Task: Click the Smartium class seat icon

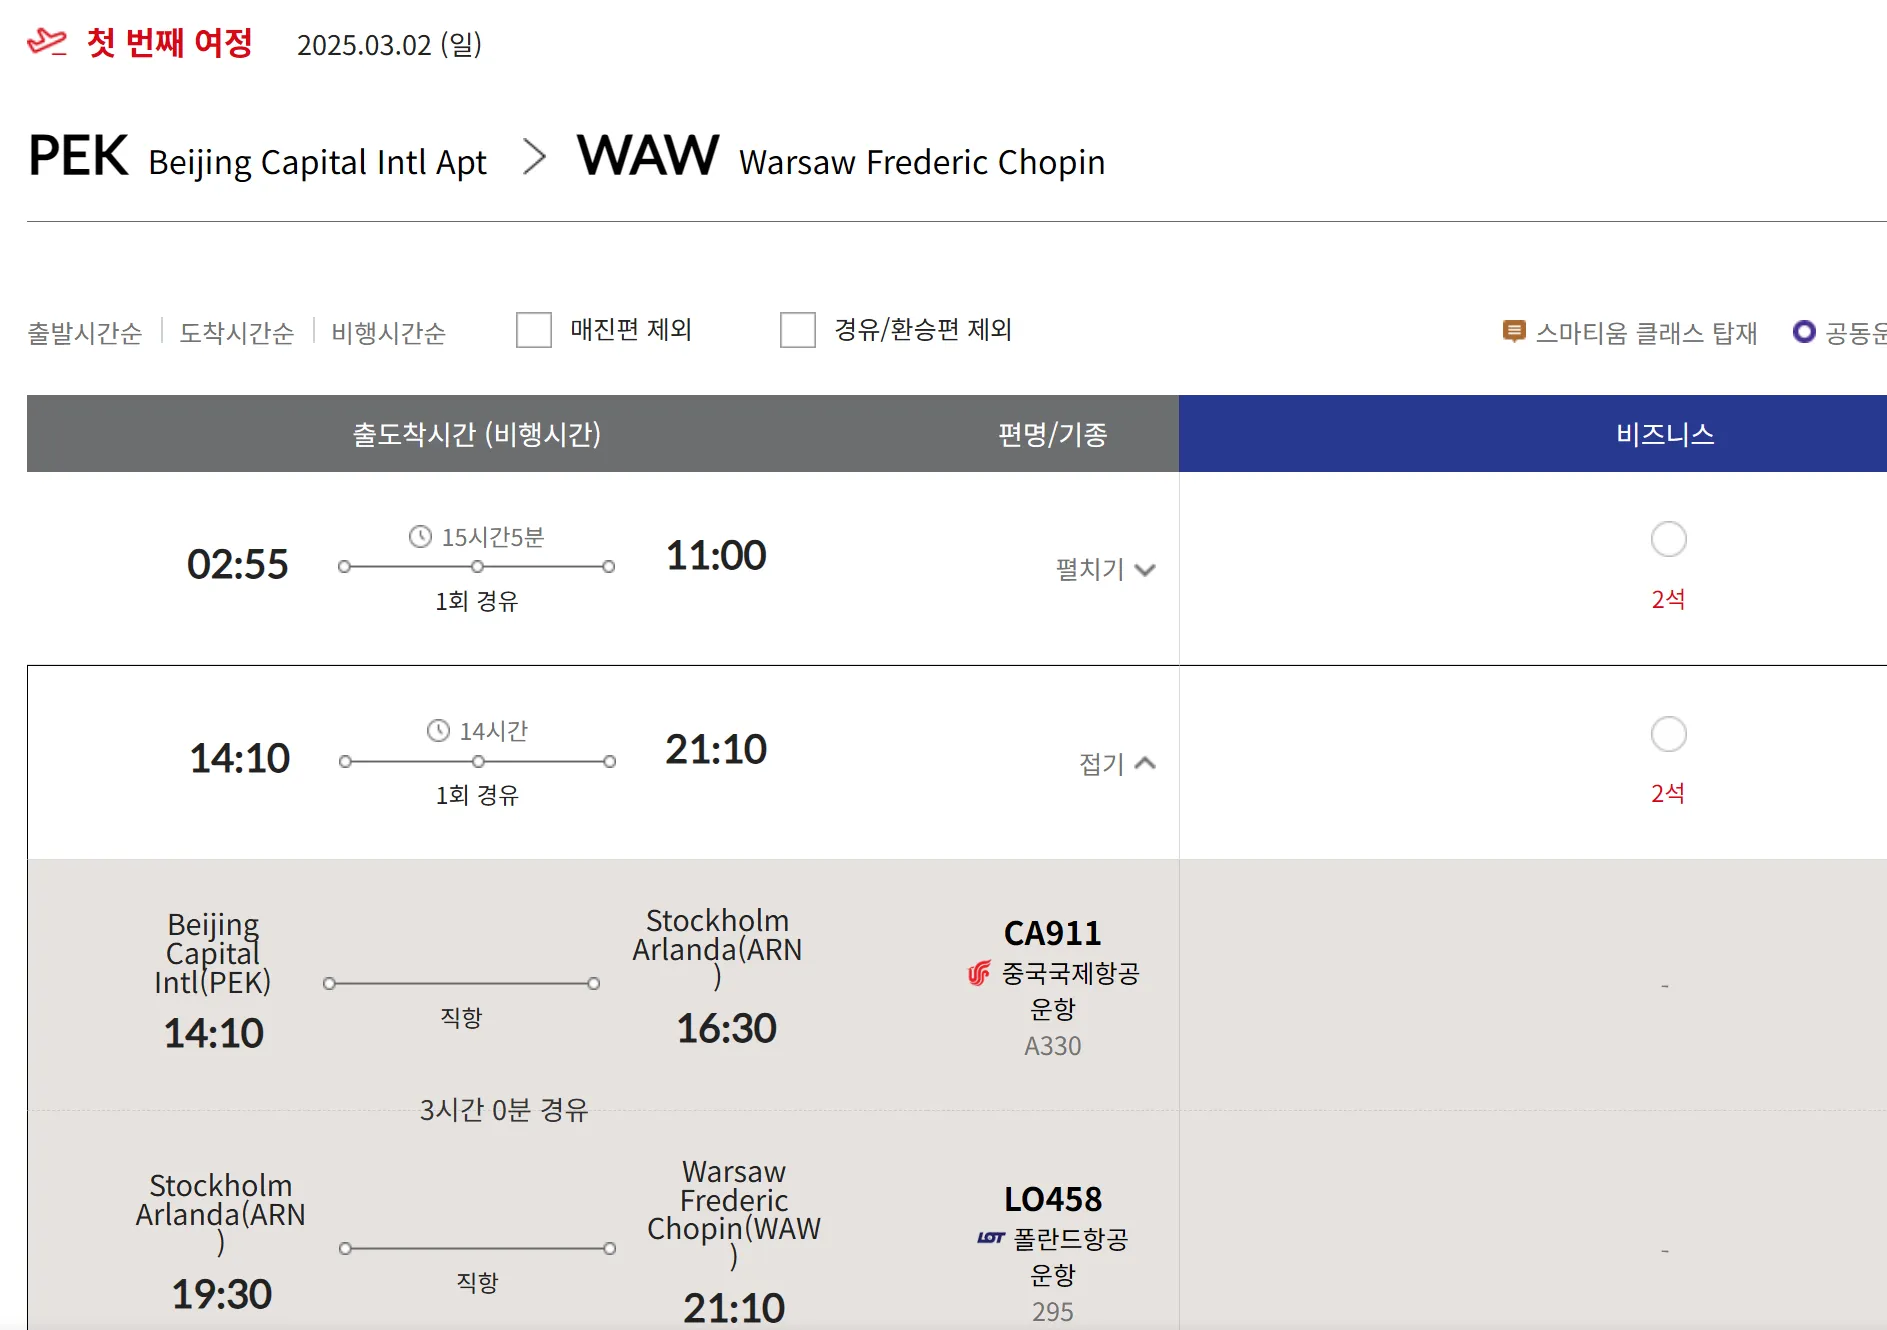Action: 1514,331
